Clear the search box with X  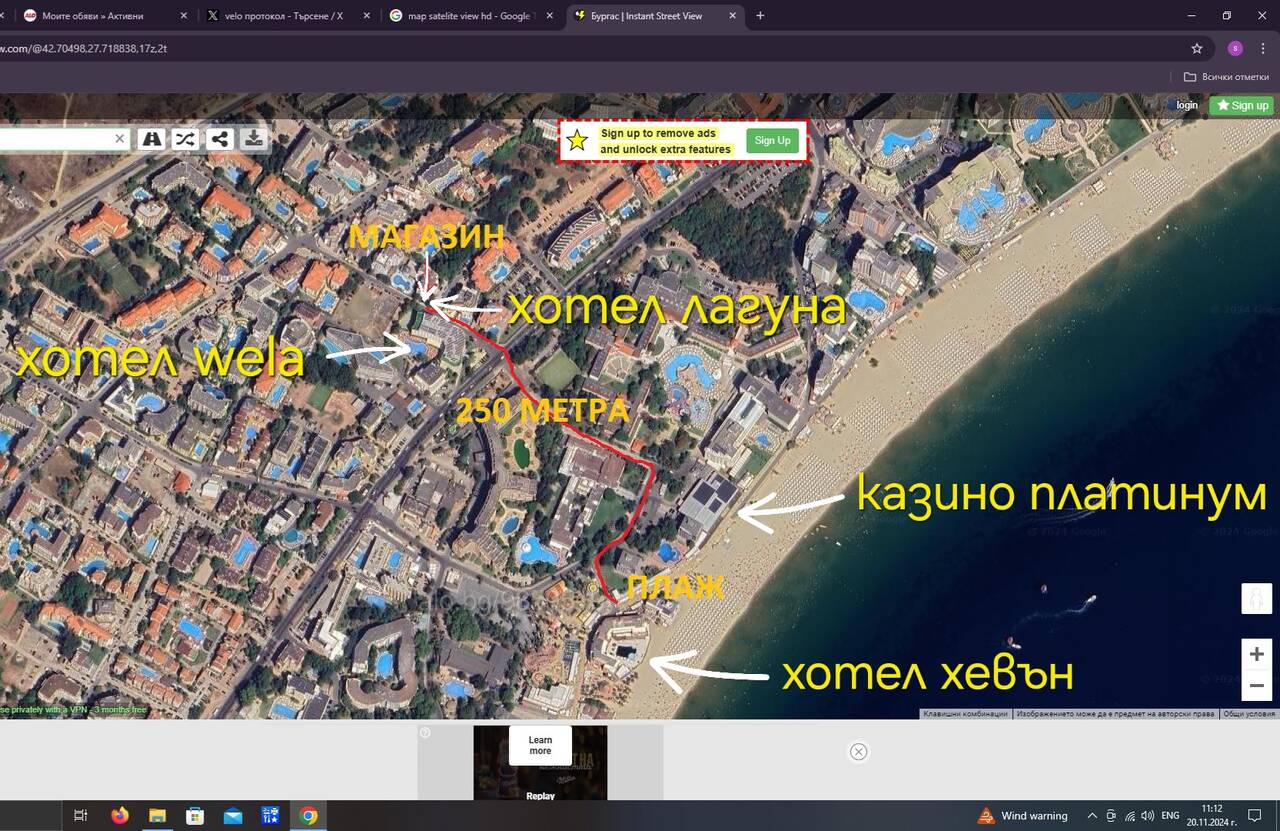(119, 139)
